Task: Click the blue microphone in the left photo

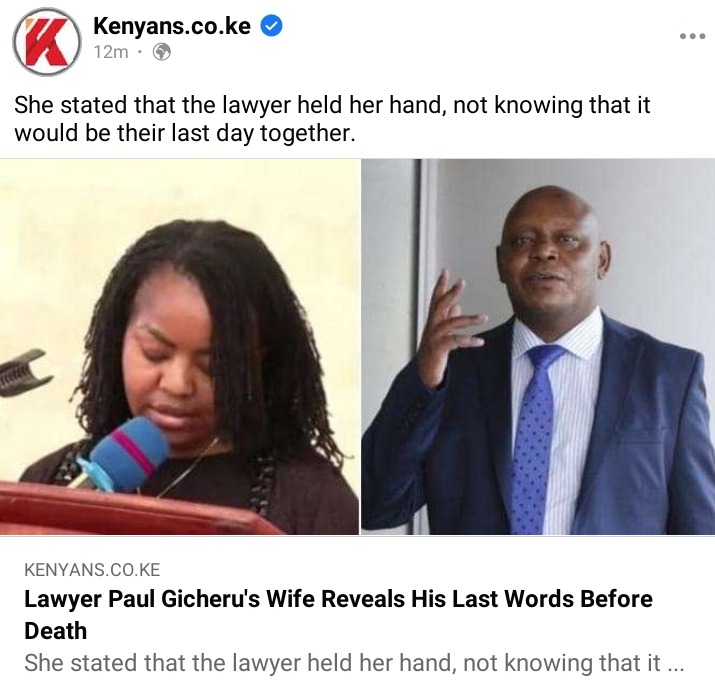Action: 123,454
